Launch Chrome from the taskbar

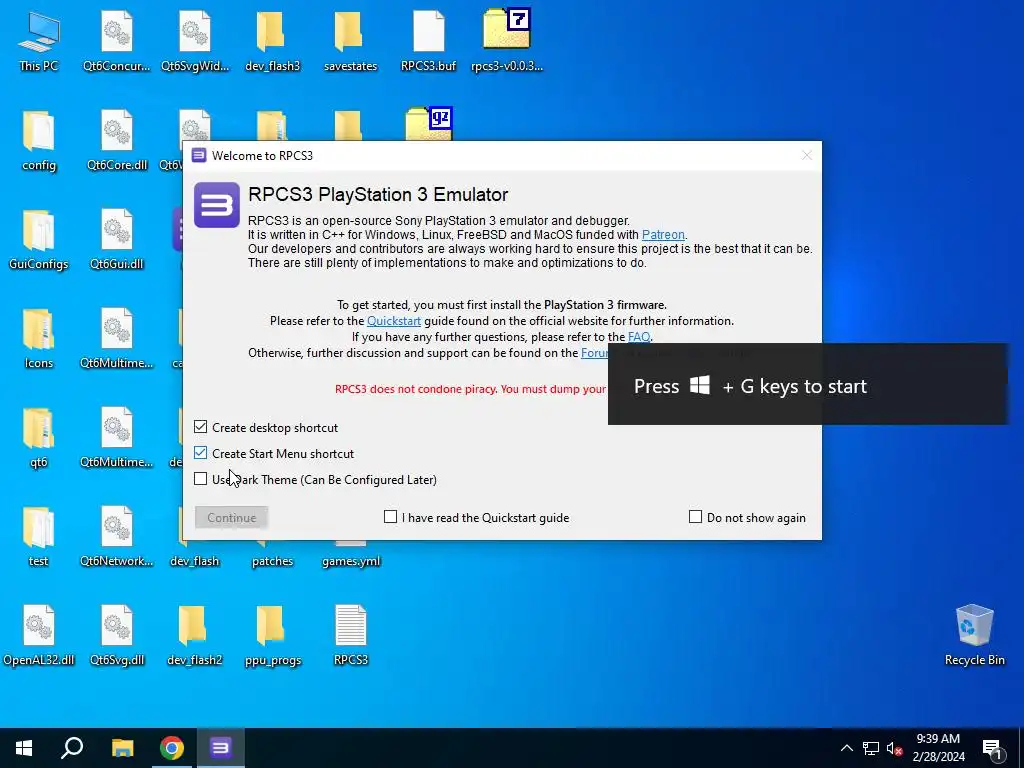point(172,748)
